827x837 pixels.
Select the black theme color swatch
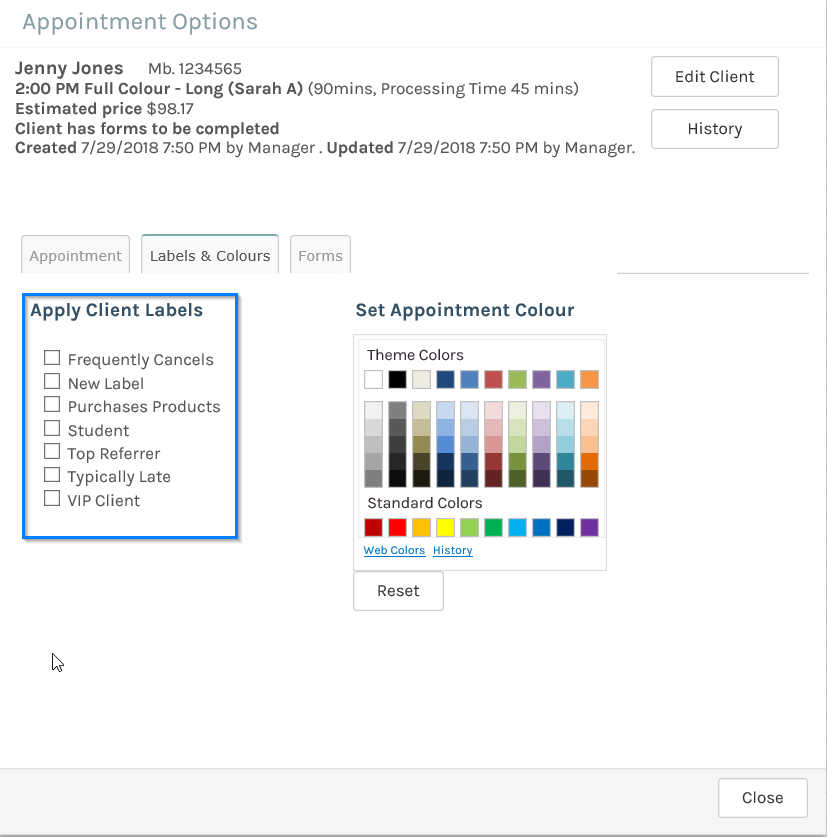397,379
